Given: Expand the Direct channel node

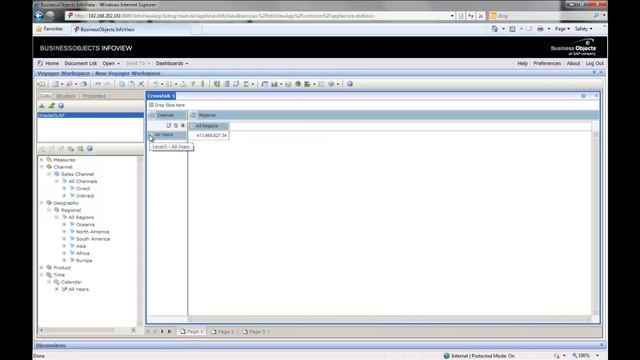Looking at the screenshot, I should point(64,189).
